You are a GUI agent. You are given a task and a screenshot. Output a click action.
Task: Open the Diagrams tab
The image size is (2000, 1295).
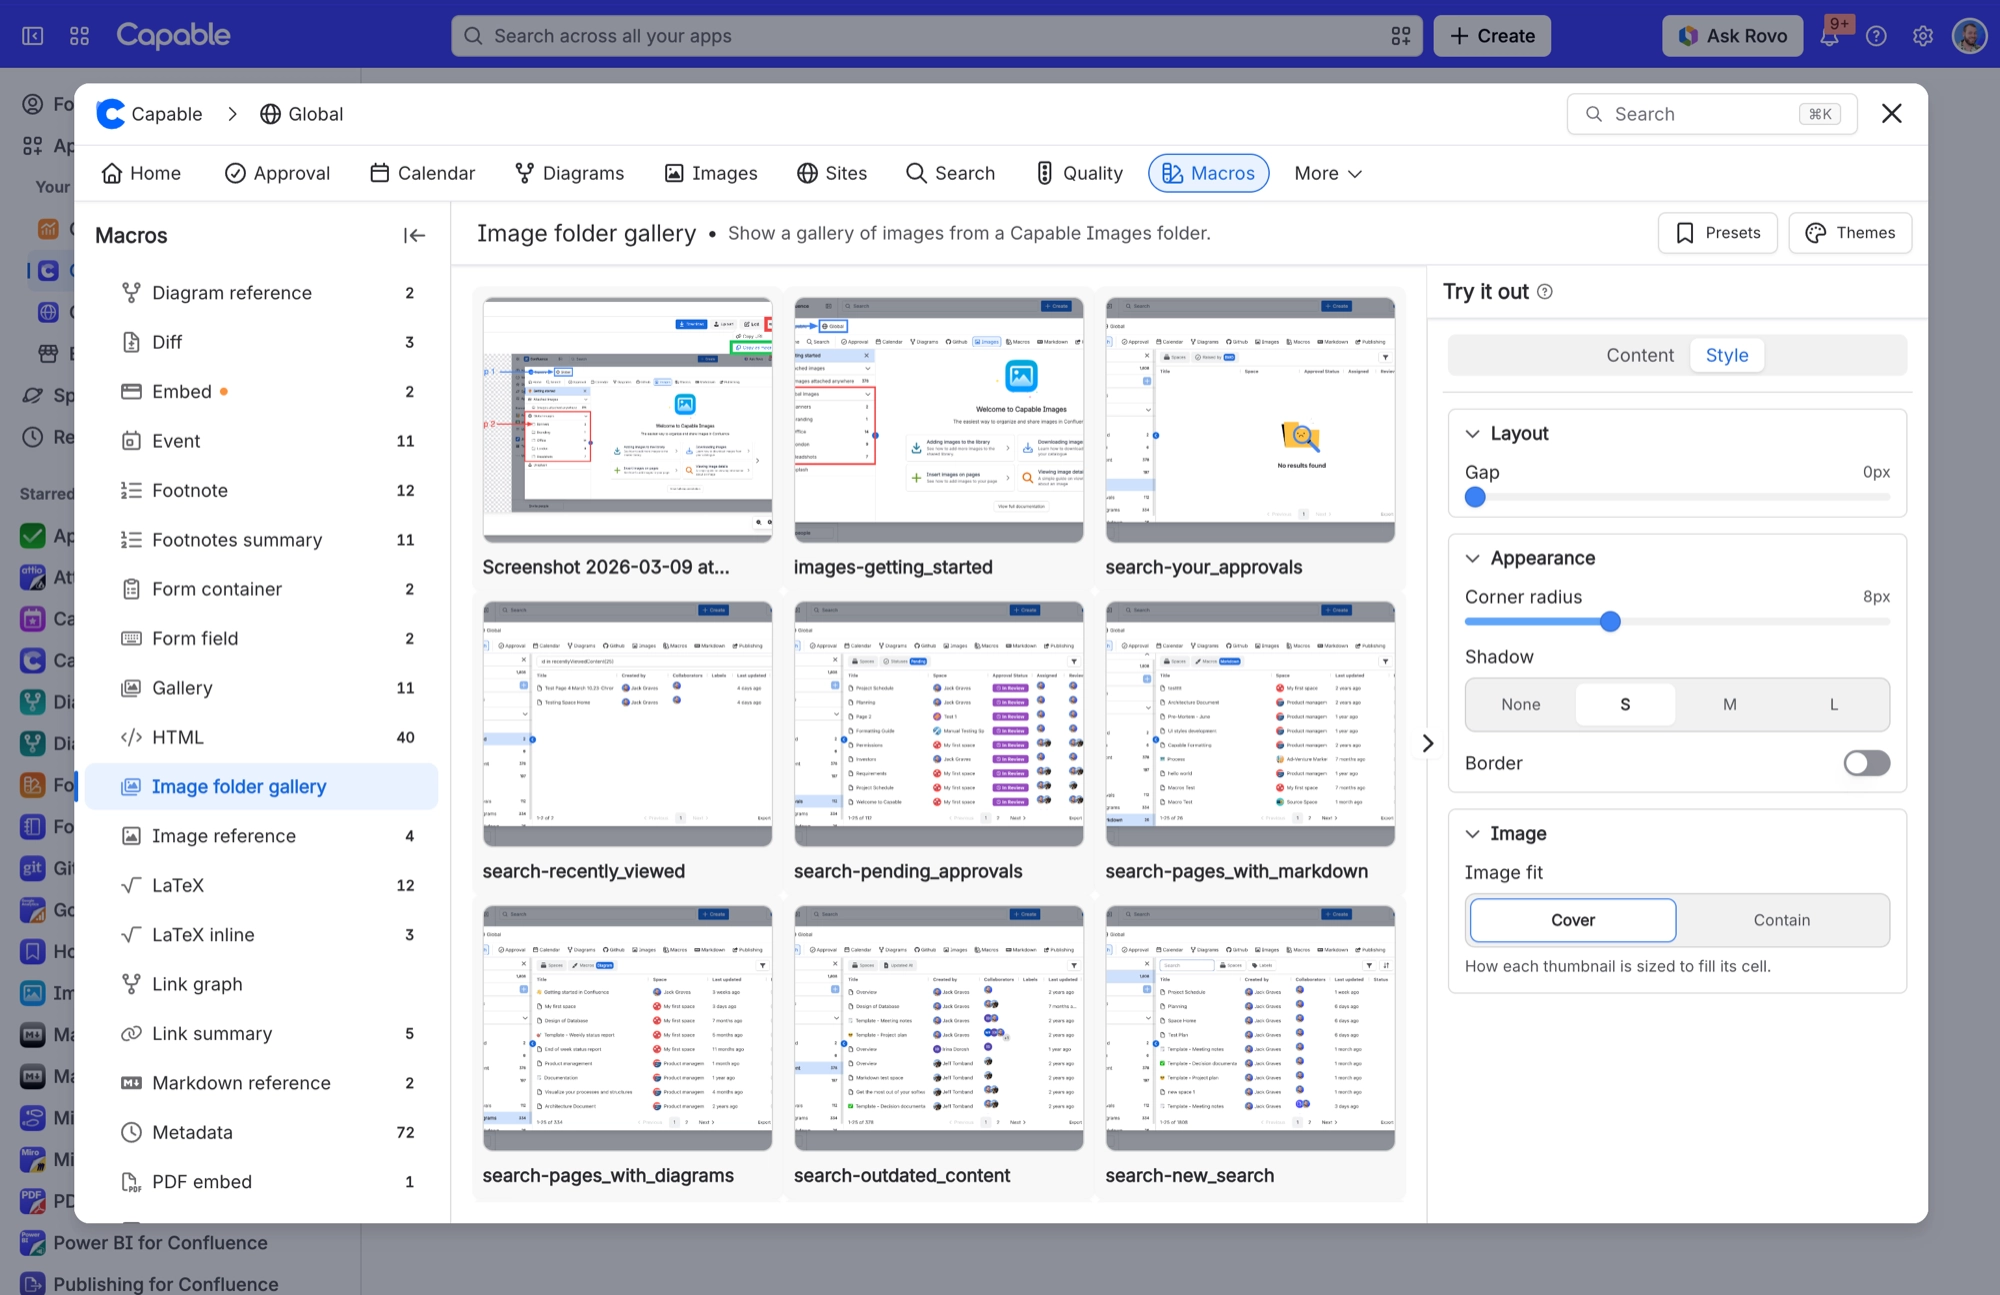point(570,173)
